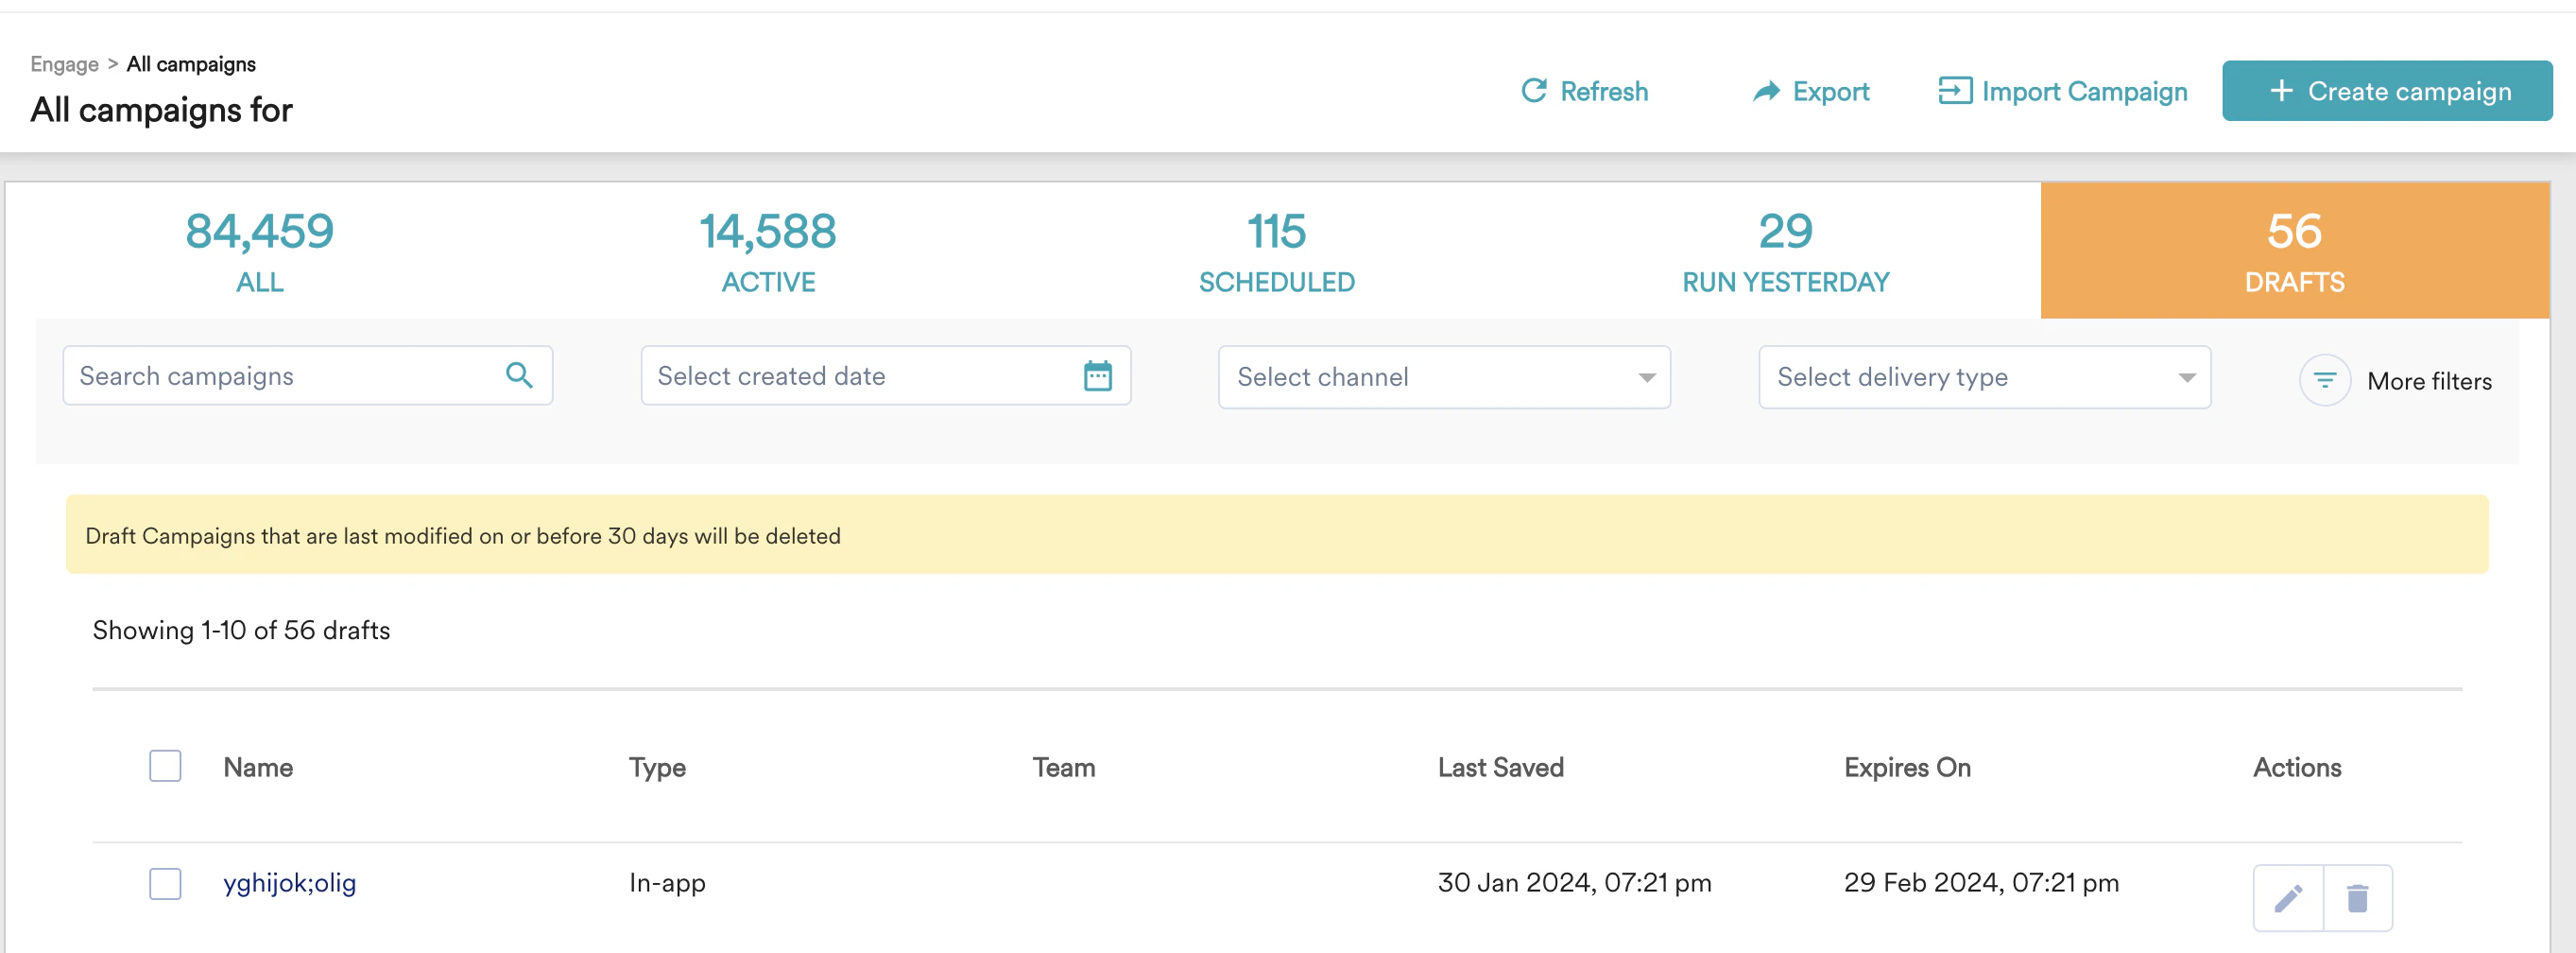
Task: Click Import Campaign
Action: pyautogui.click(x=2062, y=91)
